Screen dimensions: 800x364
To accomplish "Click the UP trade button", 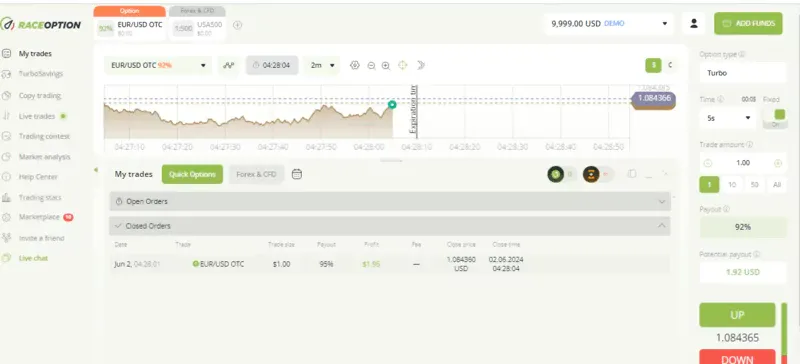I will click(x=737, y=315).
